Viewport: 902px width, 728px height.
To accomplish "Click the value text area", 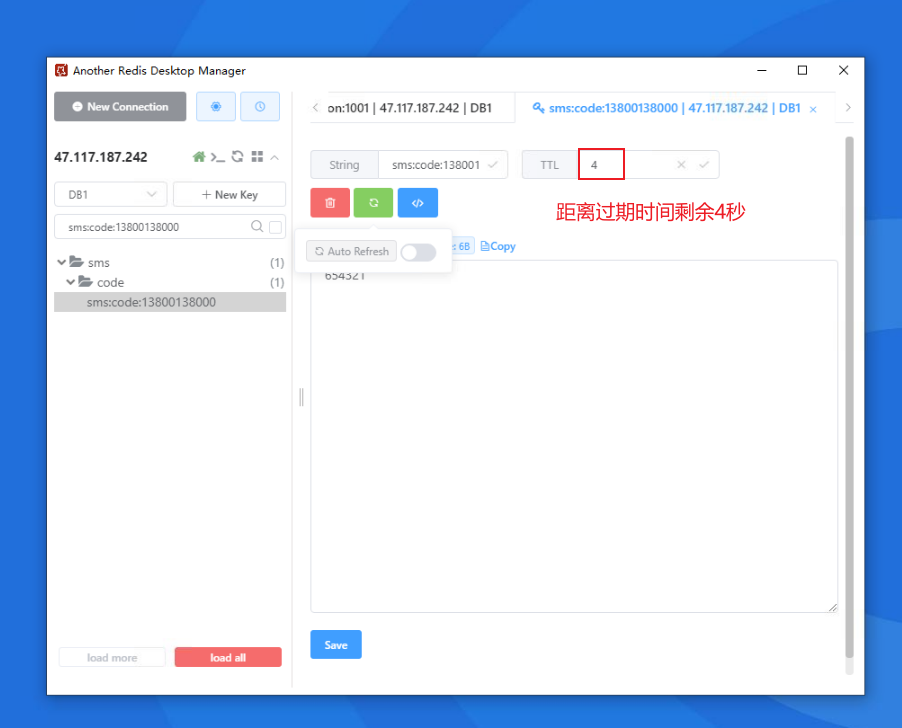I will [x=574, y=436].
